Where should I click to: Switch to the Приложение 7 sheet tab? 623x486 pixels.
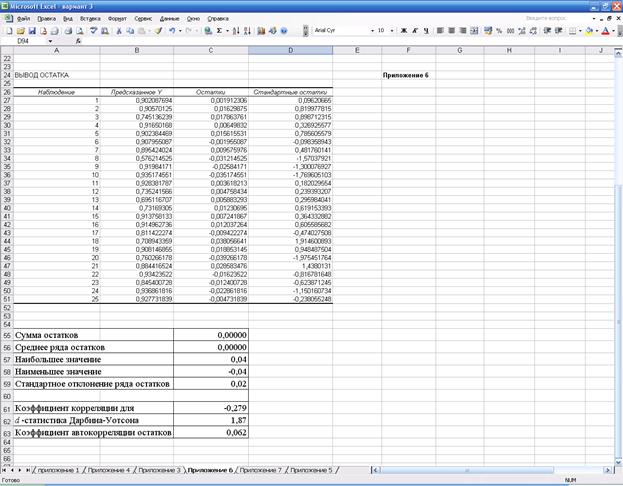coord(260,469)
